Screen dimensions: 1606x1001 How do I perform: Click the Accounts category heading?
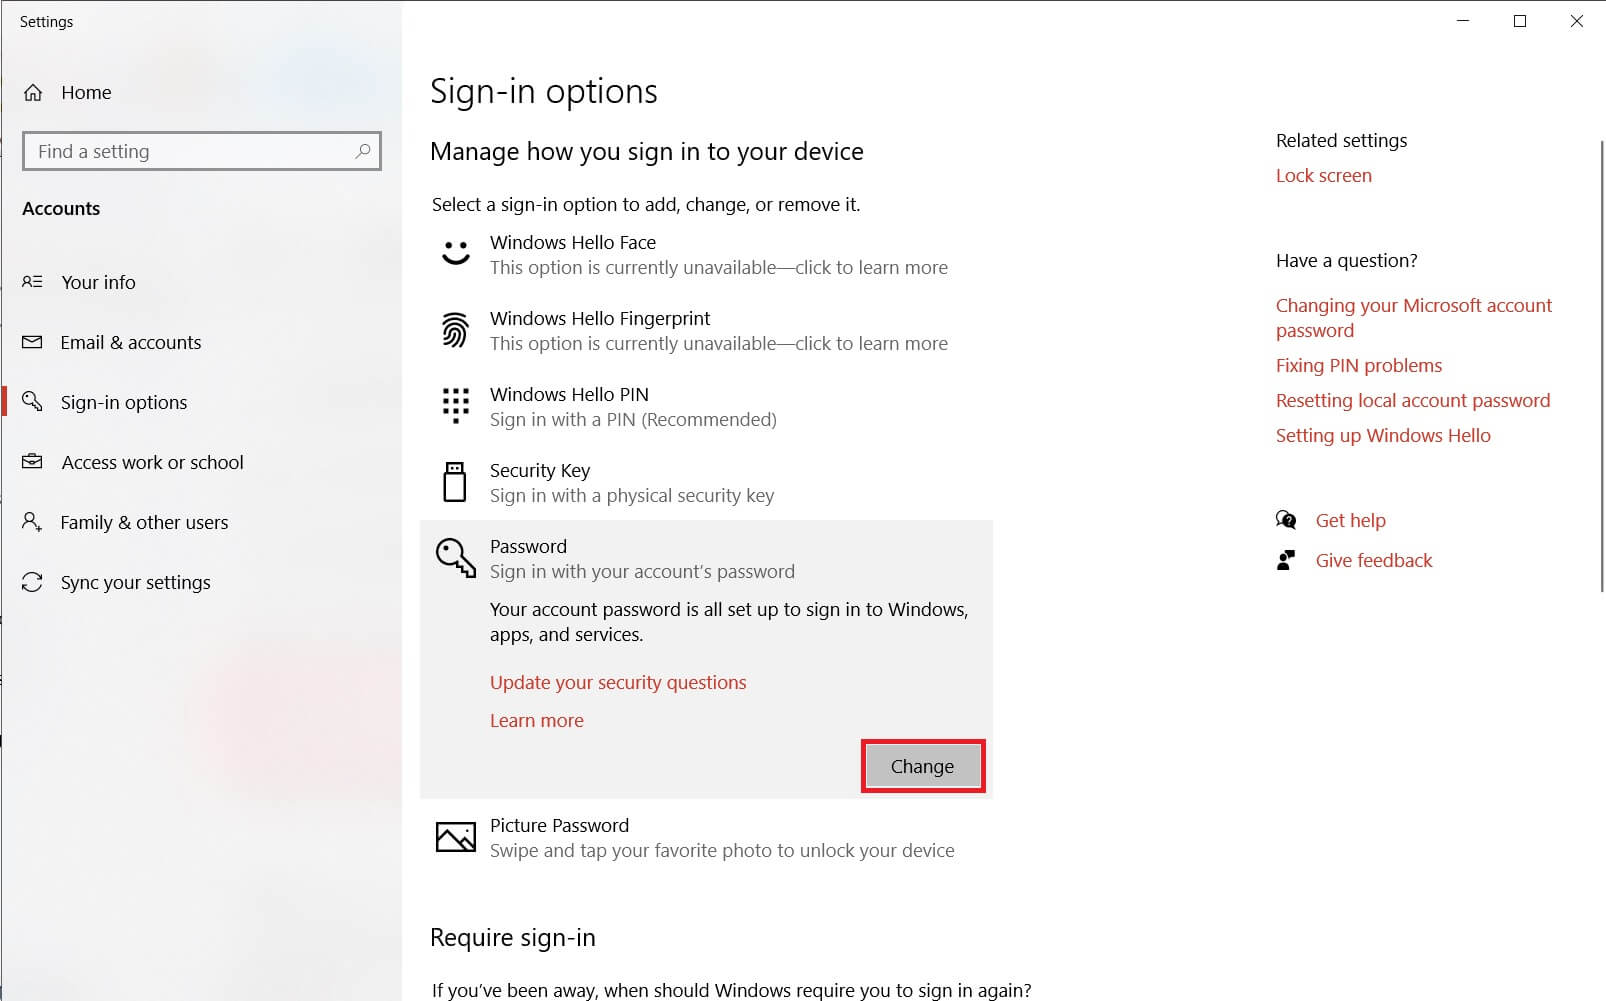point(61,208)
